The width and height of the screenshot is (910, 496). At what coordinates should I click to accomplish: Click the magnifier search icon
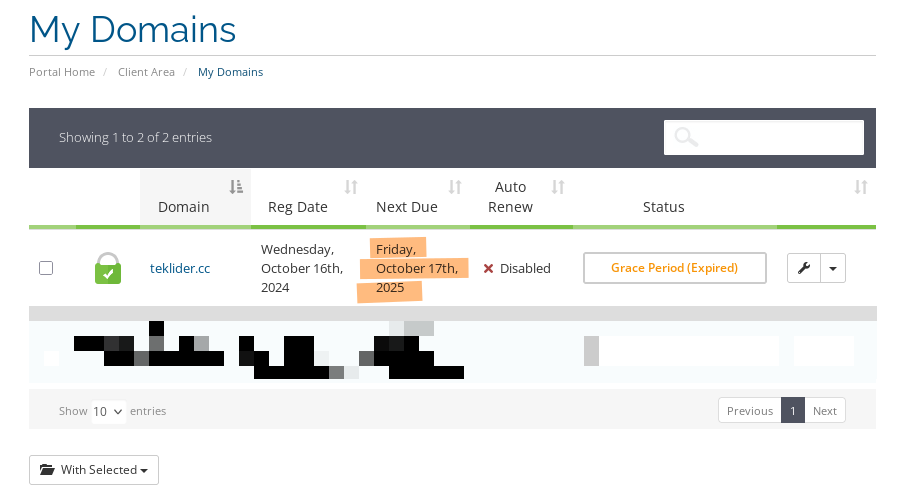[686, 138]
